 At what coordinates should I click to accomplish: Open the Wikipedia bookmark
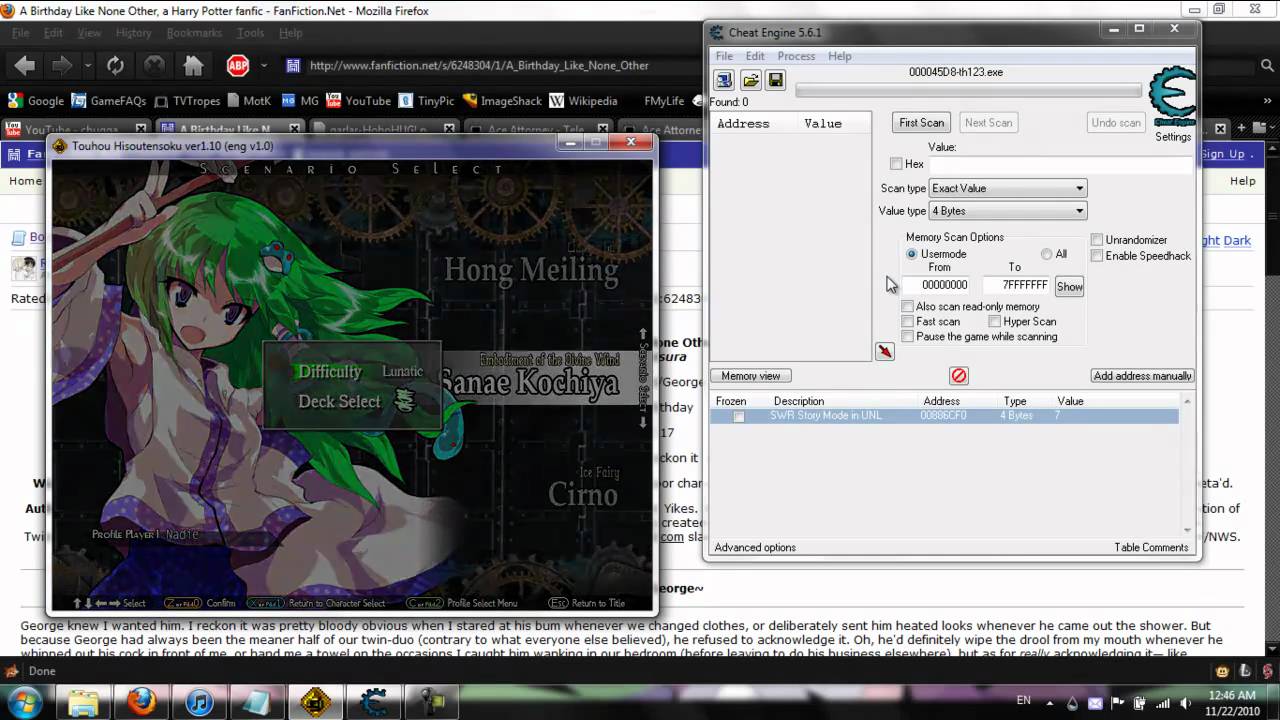click(584, 101)
